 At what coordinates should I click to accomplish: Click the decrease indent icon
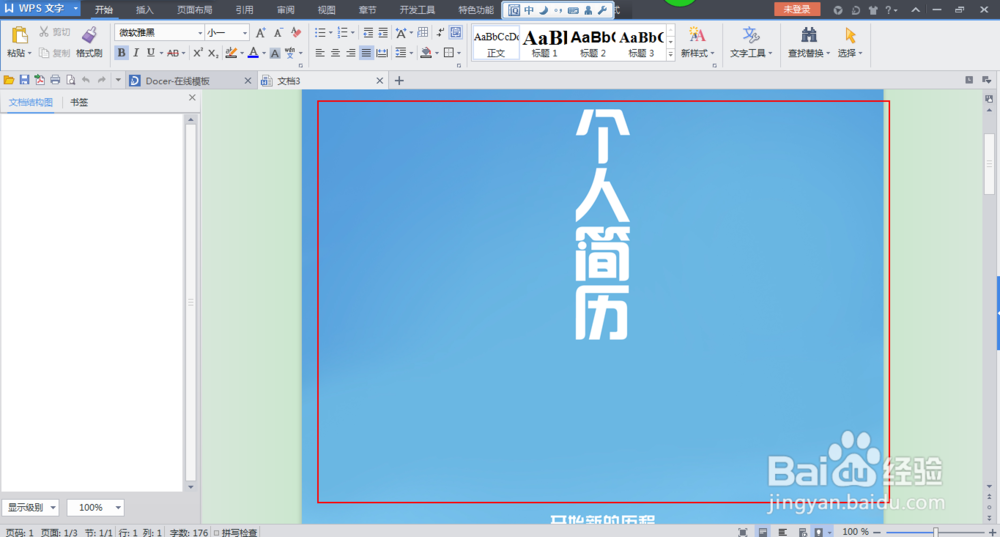tap(368, 33)
